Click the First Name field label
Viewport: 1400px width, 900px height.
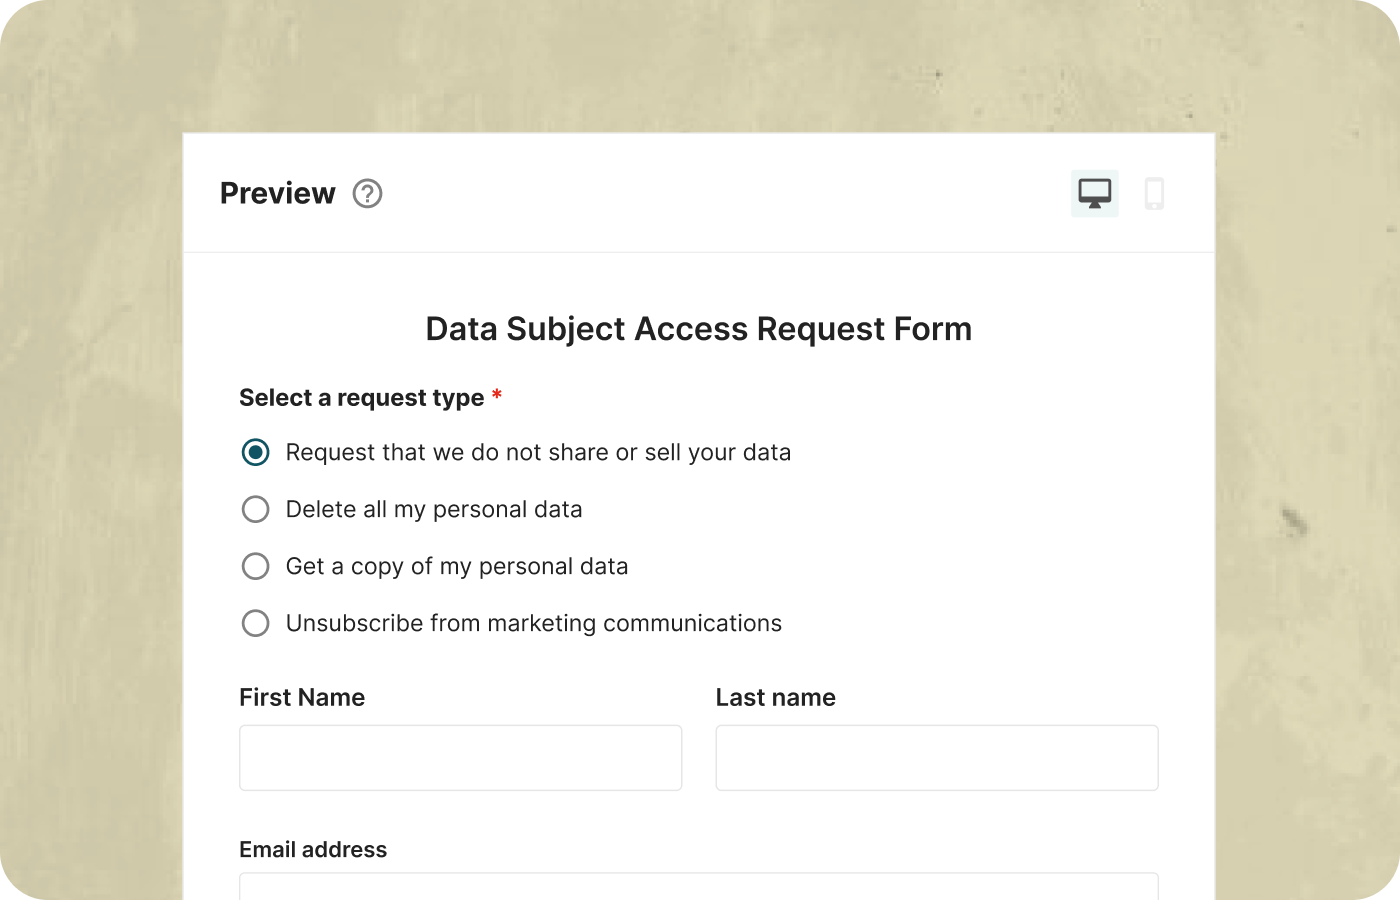click(301, 697)
